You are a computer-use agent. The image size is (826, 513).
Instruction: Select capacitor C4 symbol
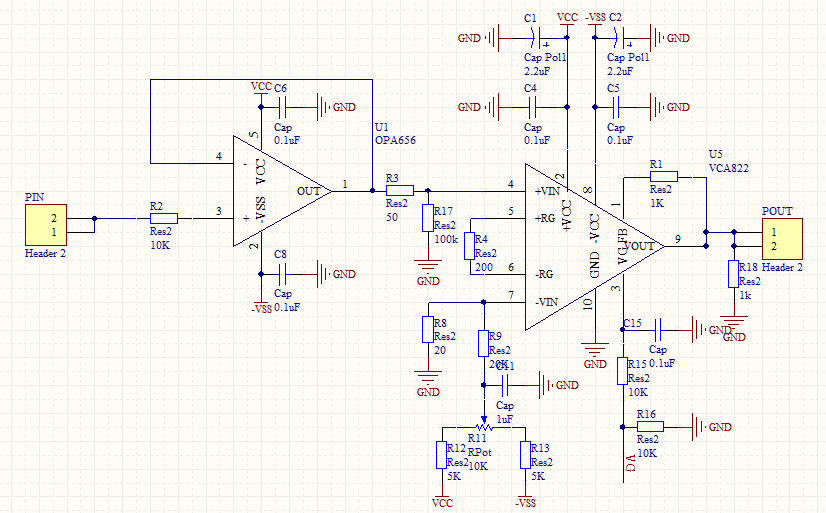(532, 107)
